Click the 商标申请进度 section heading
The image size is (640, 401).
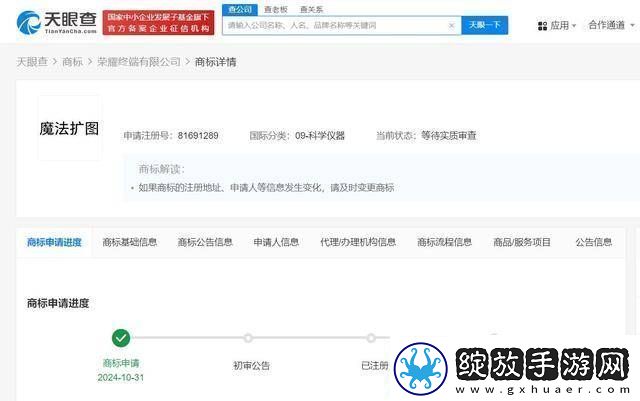click(x=58, y=303)
